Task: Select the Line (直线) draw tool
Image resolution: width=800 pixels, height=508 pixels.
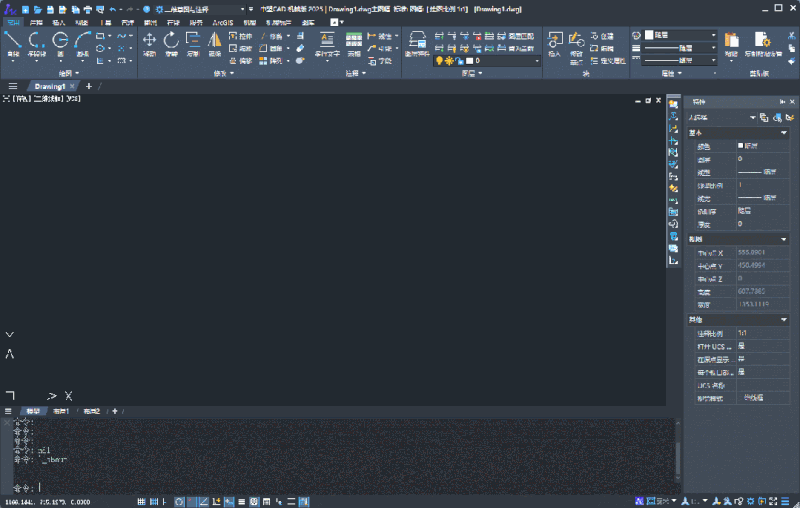Action: tap(13, 43)
